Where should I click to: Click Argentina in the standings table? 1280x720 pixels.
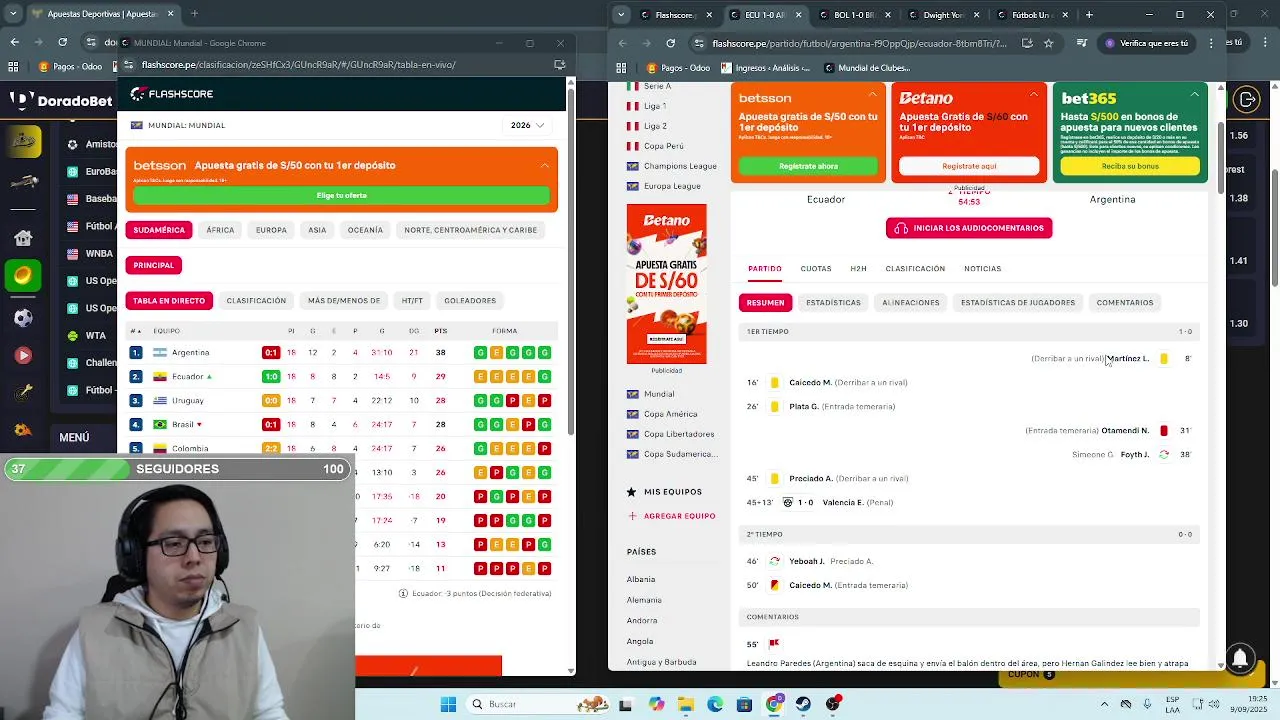190,353
